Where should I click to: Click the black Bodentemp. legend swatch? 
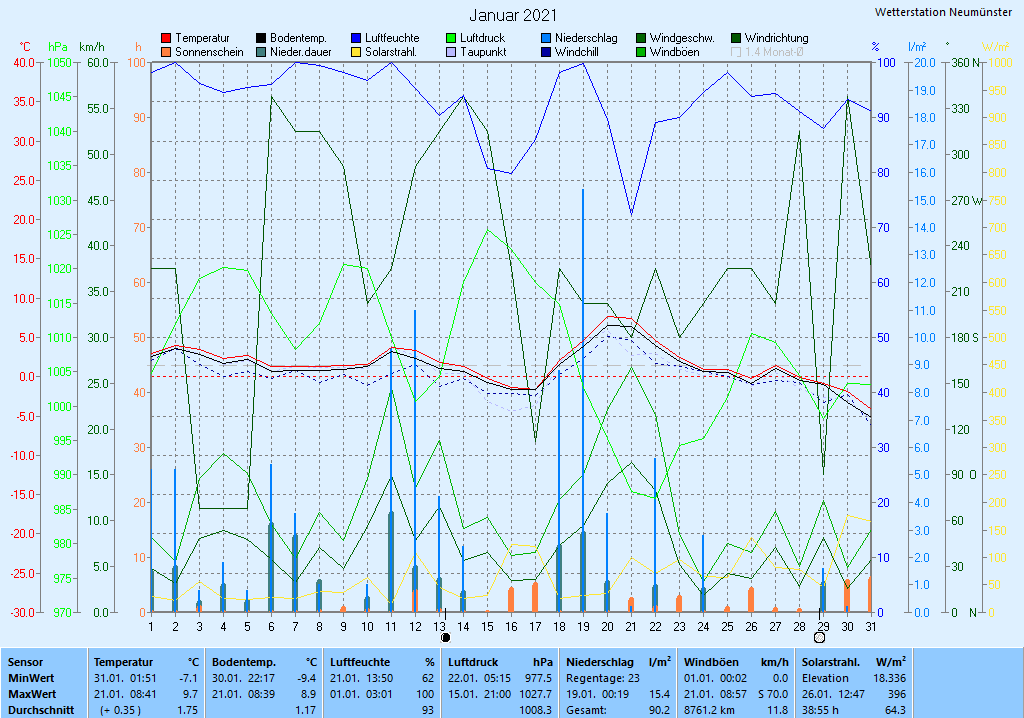coord(261,39)
